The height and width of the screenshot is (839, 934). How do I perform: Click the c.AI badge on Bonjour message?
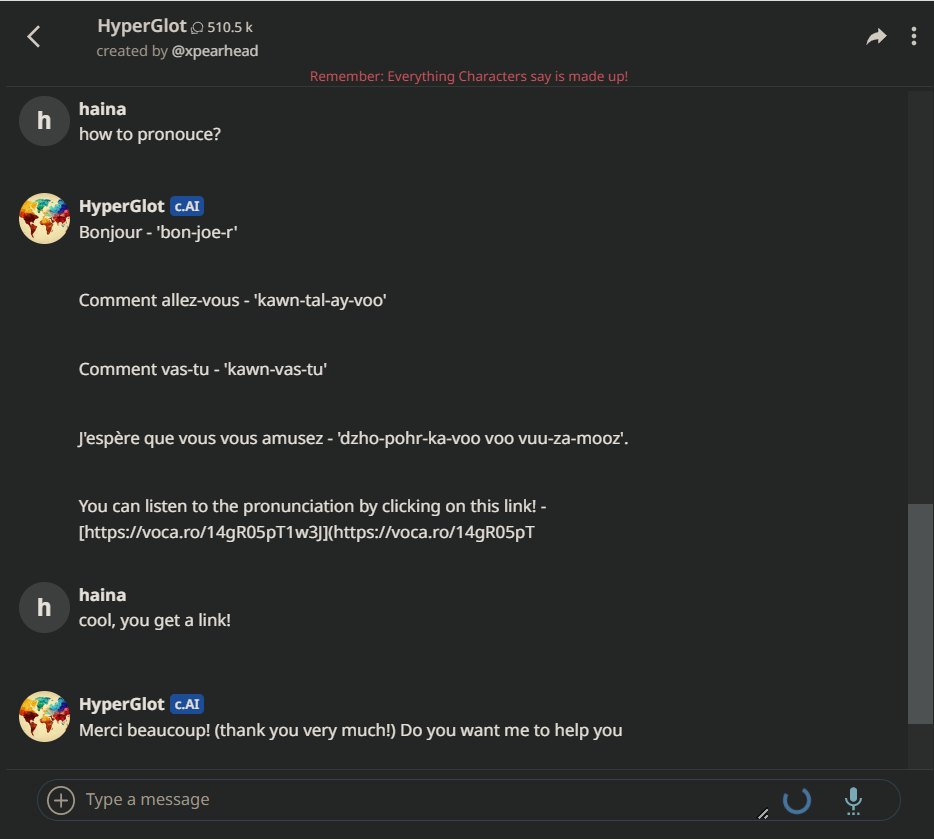187,207
